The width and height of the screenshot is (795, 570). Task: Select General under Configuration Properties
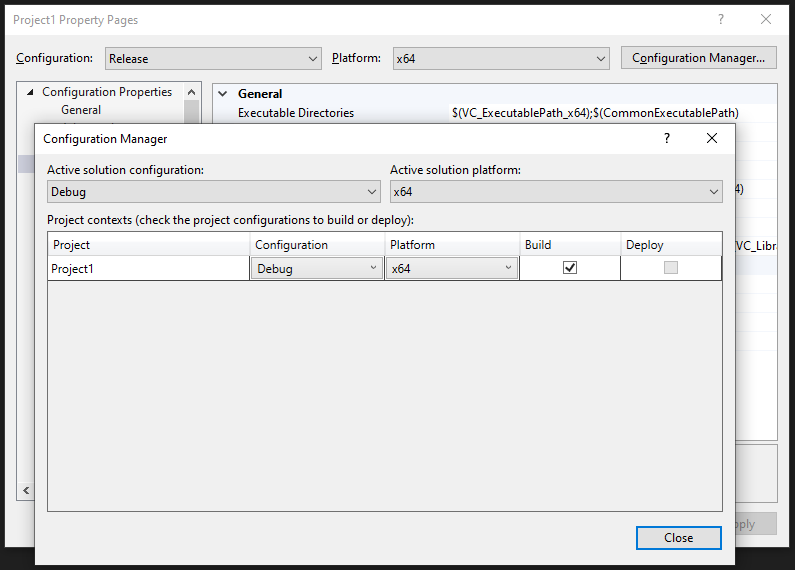tap(81, 110)
